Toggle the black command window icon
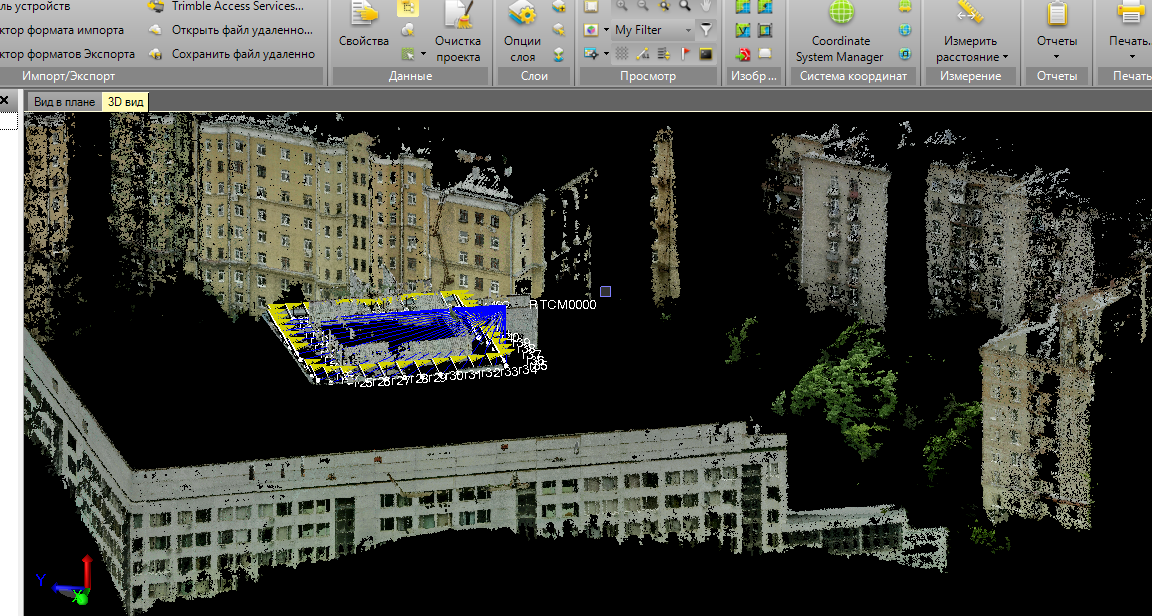This screenshot has width=1152, height=616. tap(706, 54)
